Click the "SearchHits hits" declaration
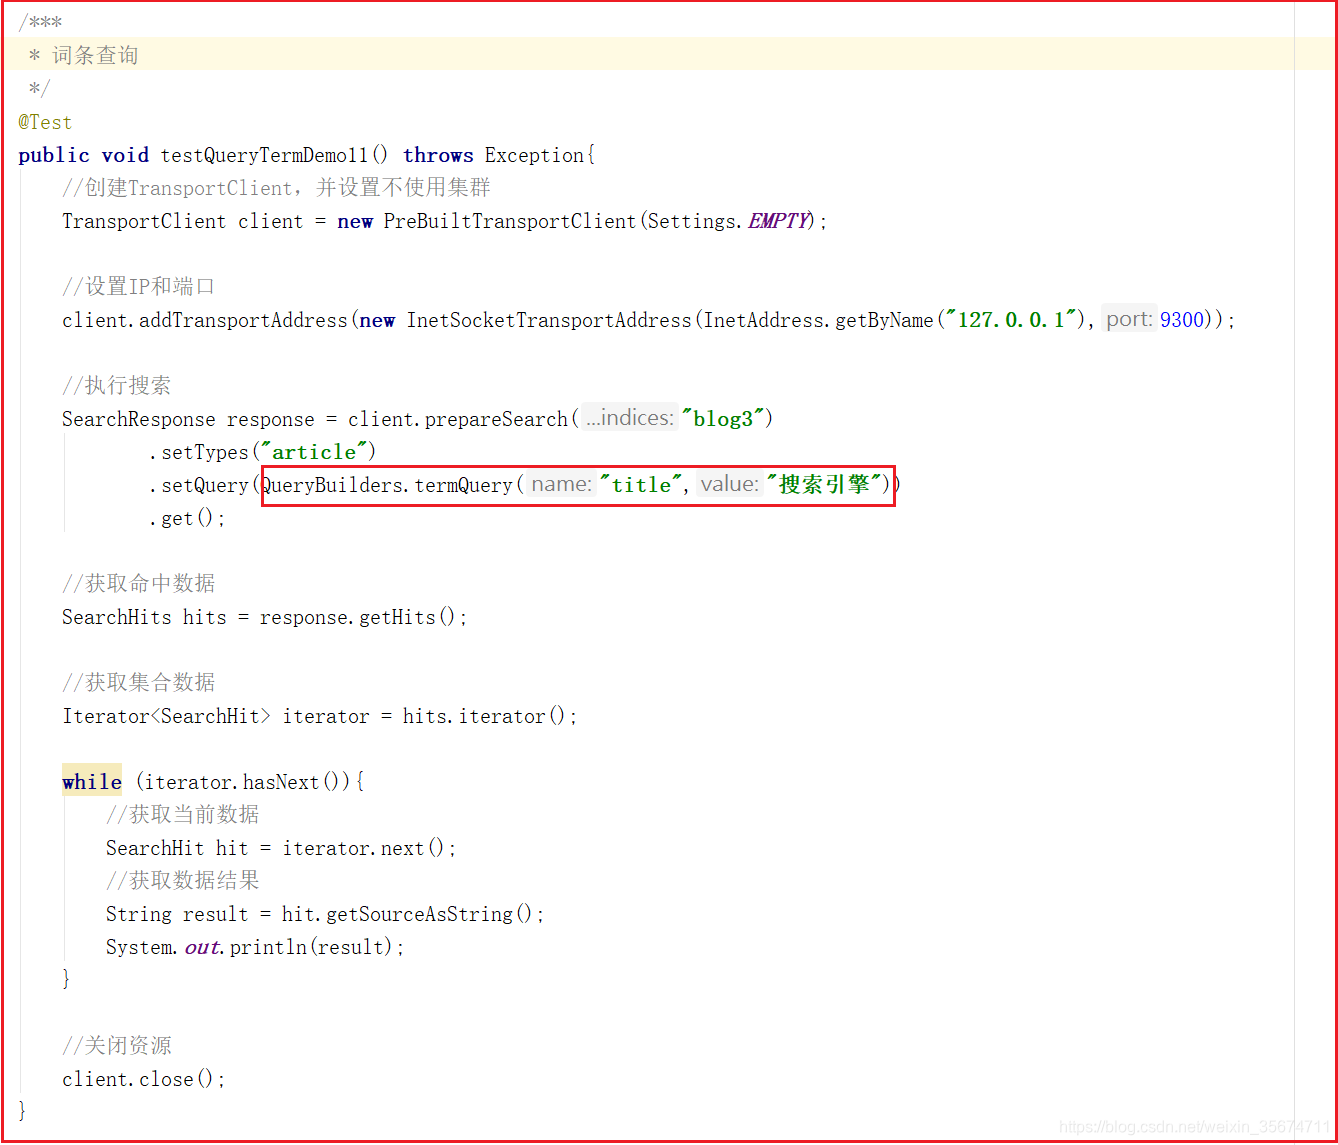The image size is (1338, 1145). coord(144,617)
